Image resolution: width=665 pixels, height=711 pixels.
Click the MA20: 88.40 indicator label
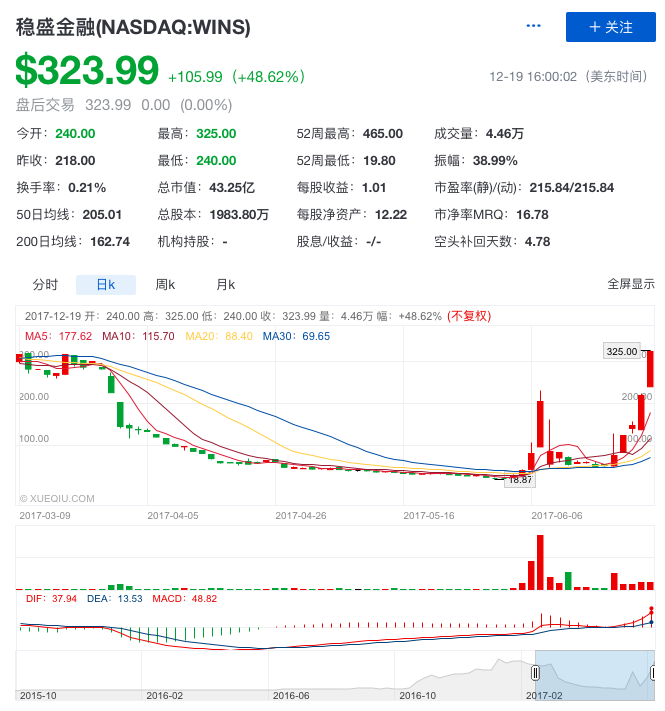219,336
